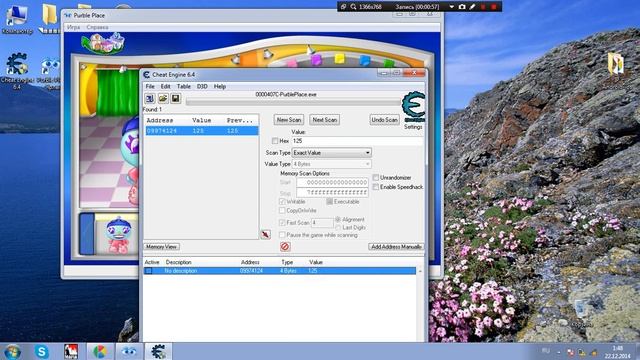Open the Edit menu in Cheat Engine
Viewport: 640px width, 360px height.
click(165, 87)
